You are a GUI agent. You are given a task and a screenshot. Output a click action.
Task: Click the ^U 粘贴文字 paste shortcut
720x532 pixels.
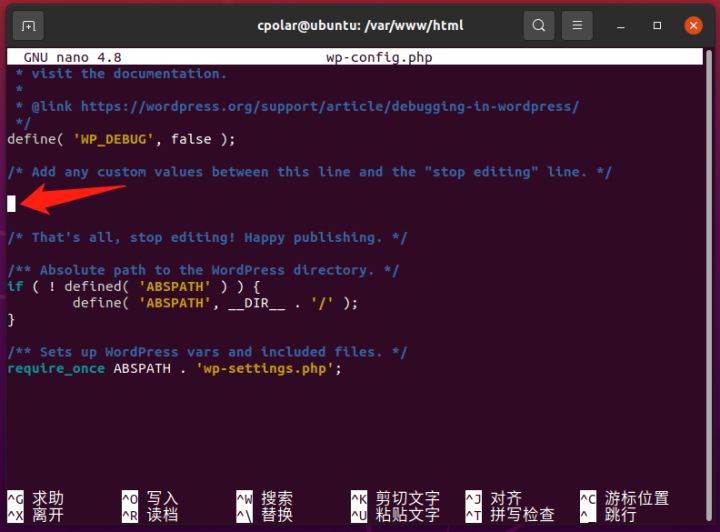pos(395,515)
